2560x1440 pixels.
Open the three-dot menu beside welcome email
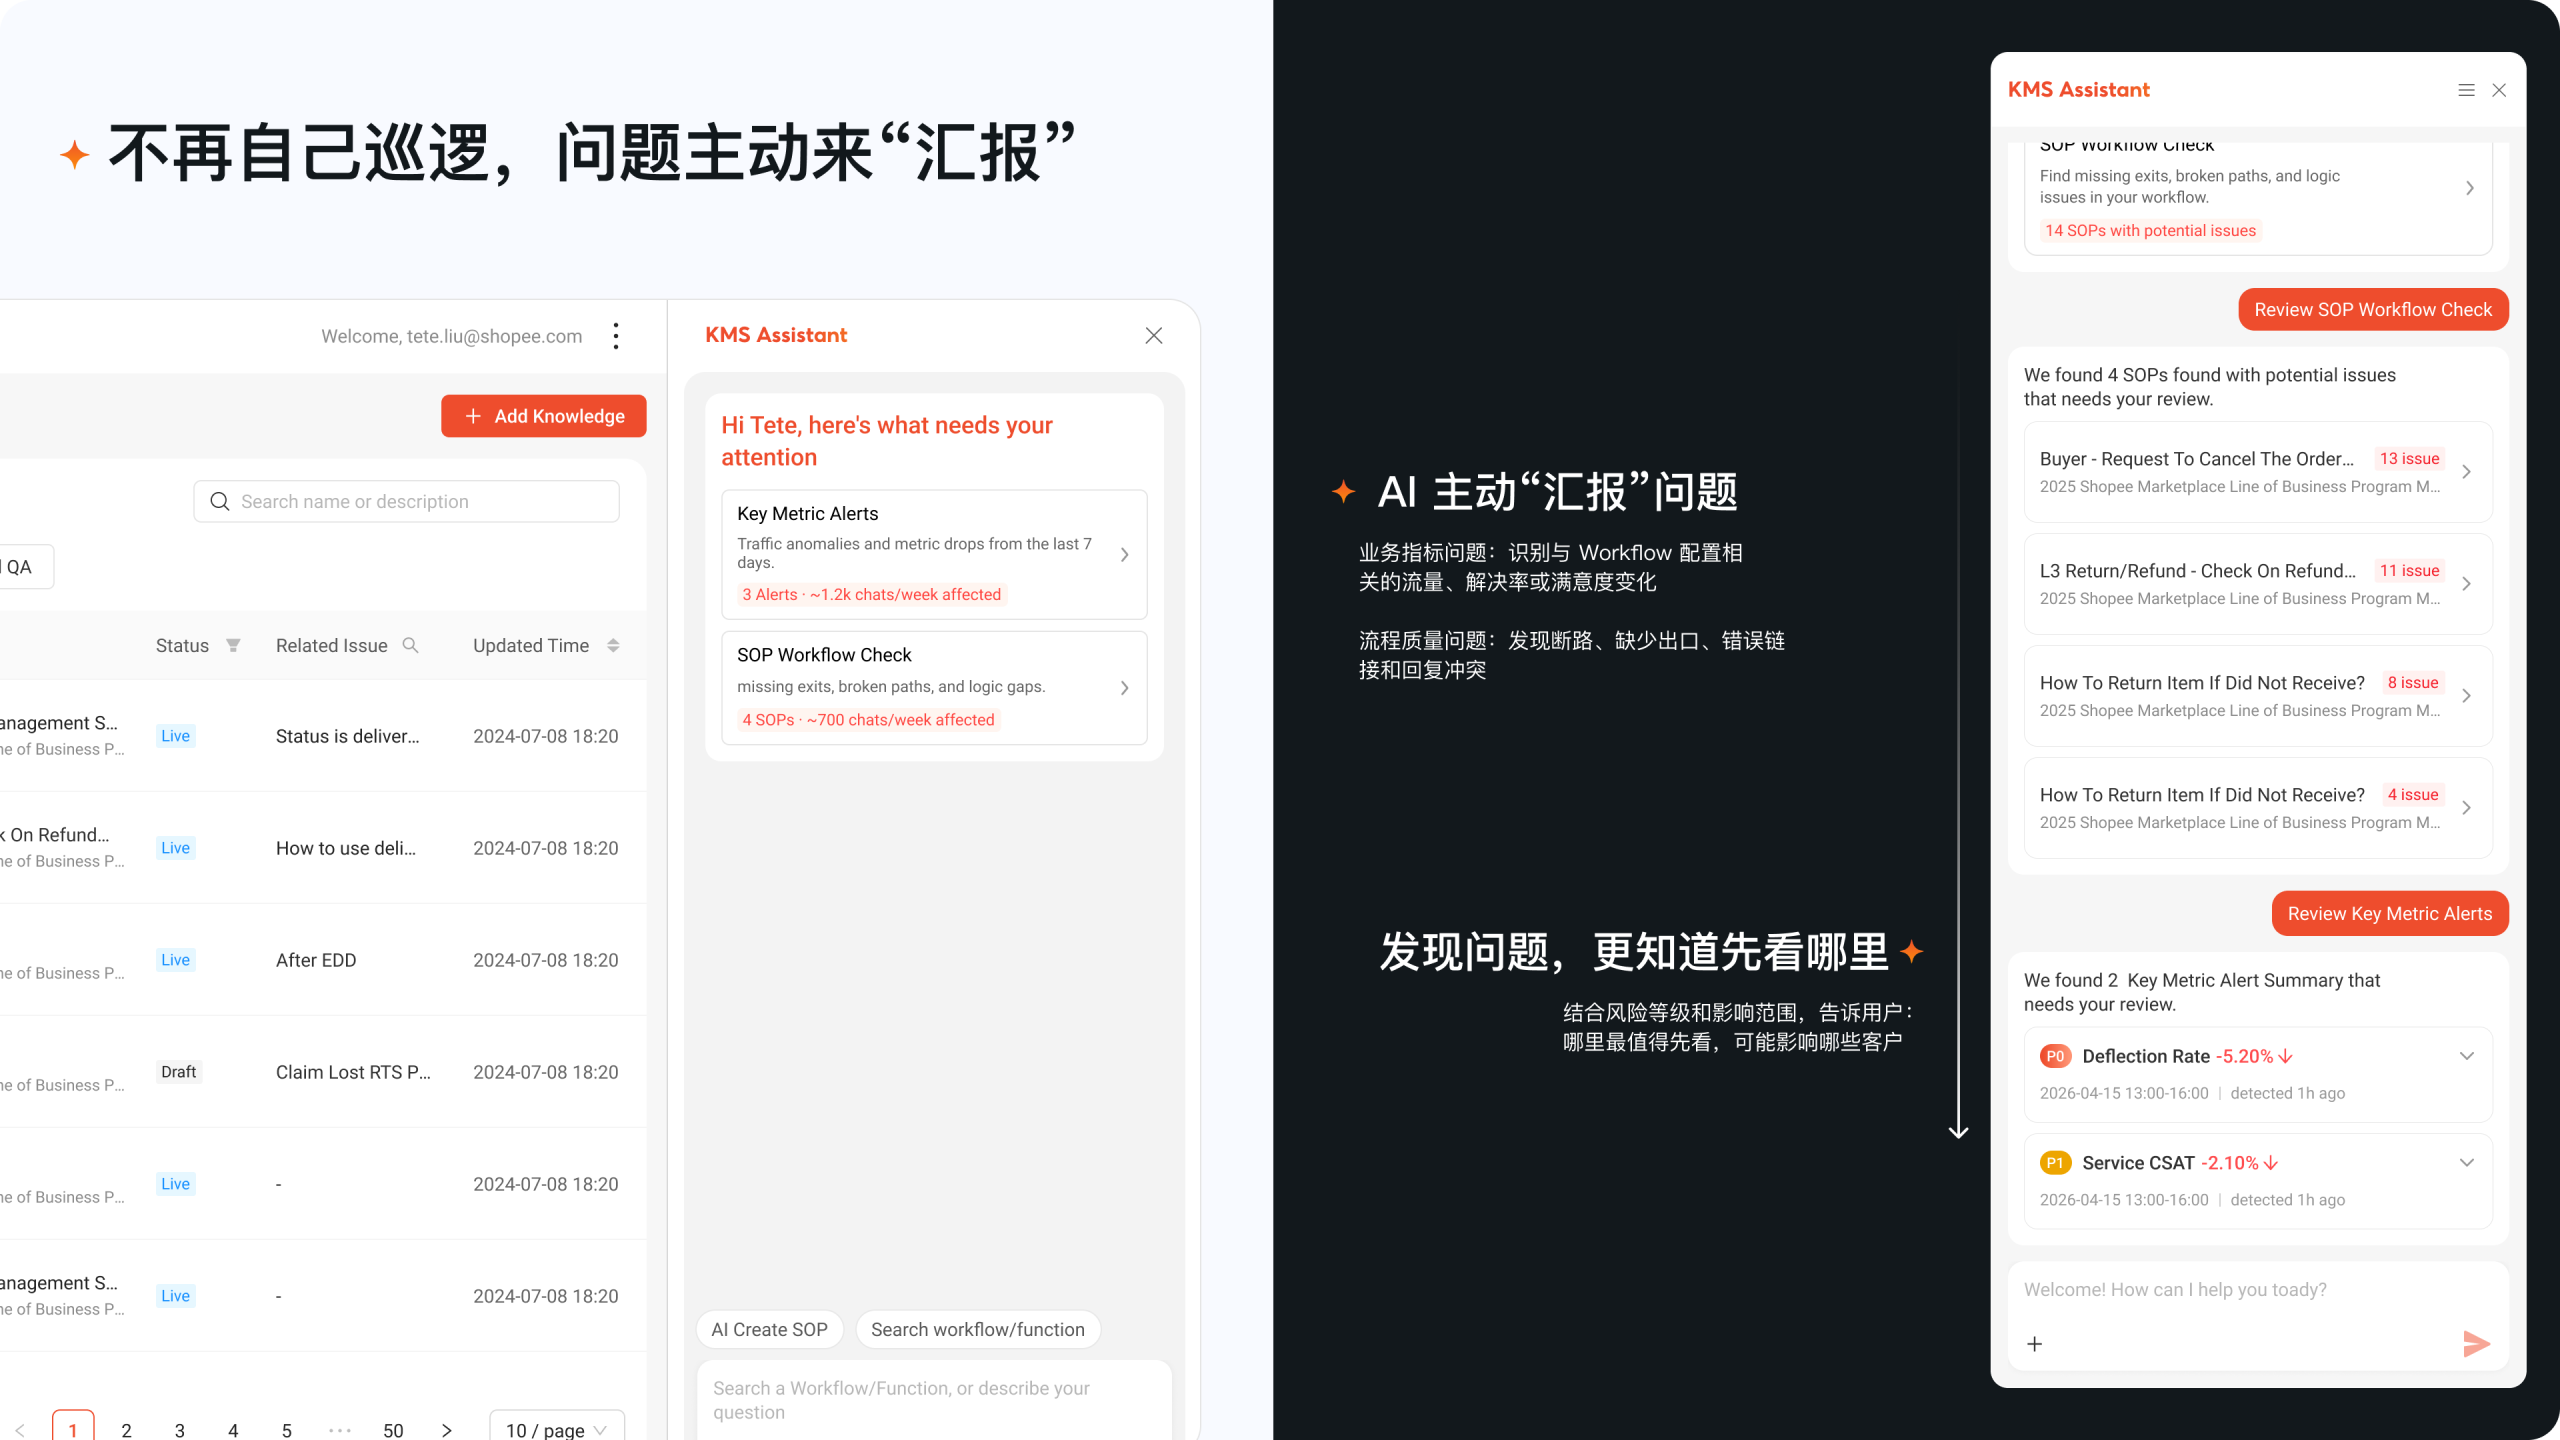pos(616,336)
